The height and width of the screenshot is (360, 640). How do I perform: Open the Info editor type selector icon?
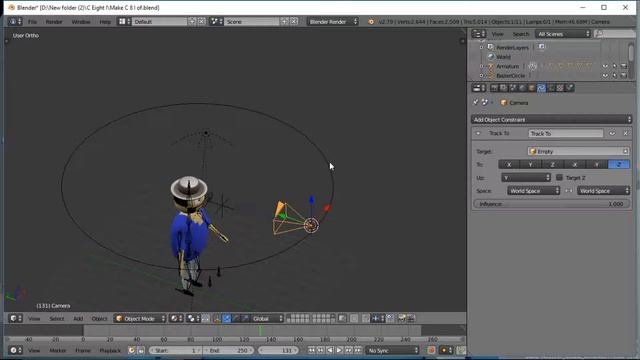(16, 22)
